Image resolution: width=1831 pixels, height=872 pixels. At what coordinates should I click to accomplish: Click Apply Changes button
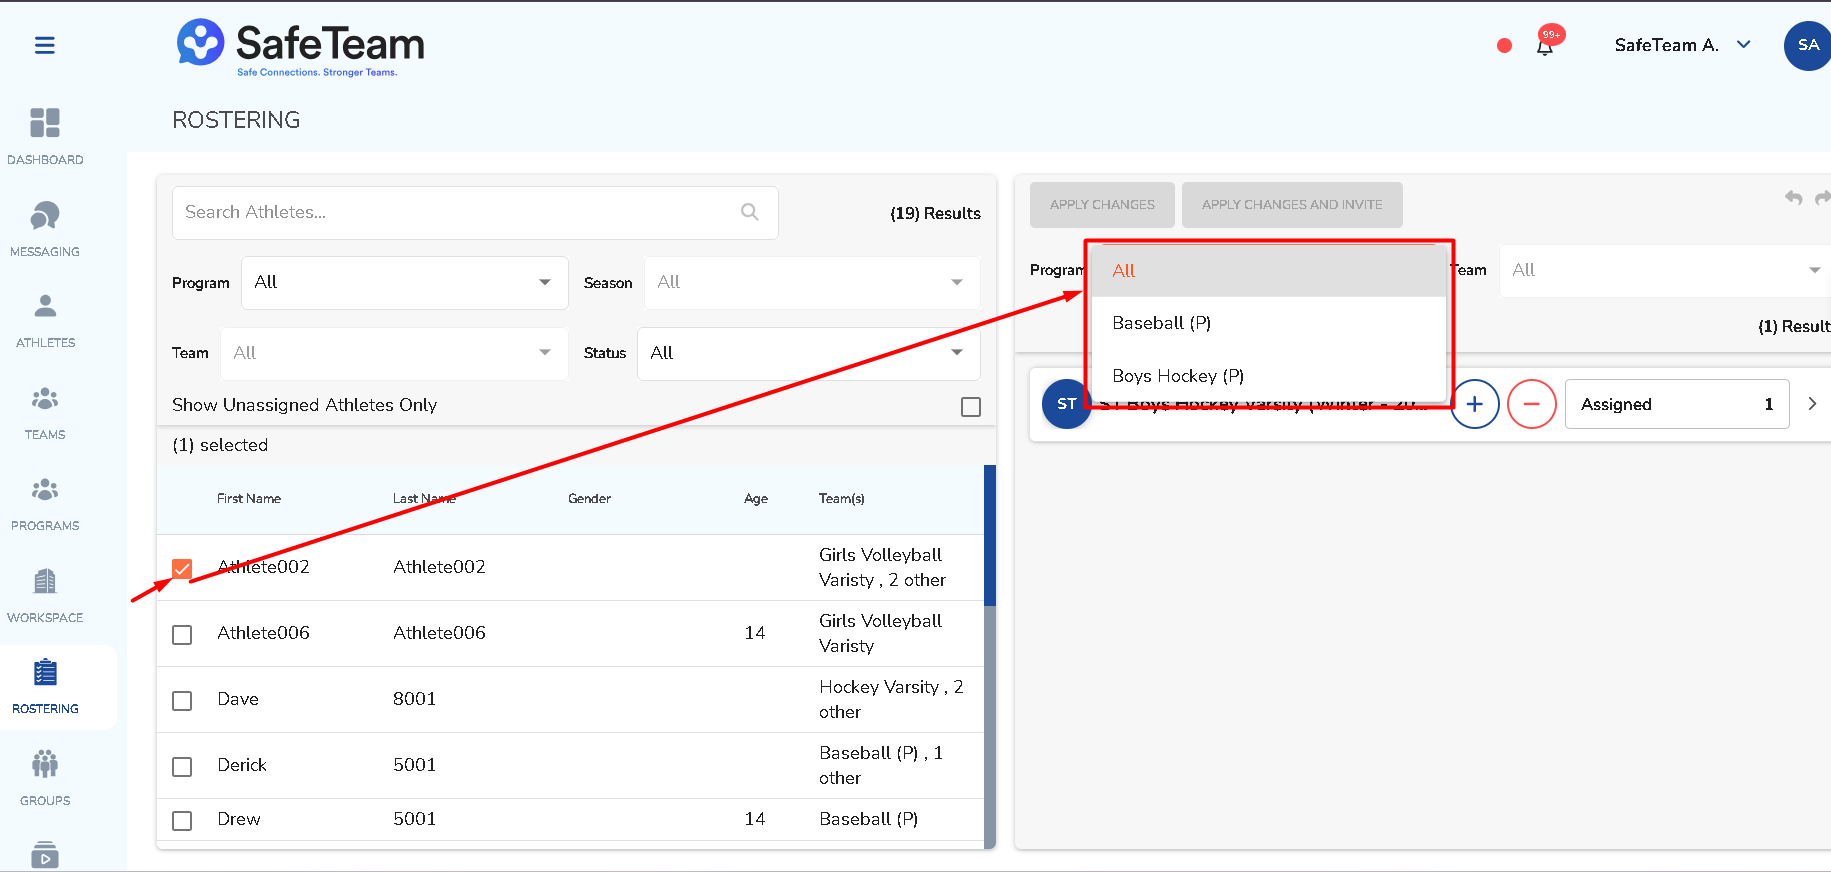click(x=1102, y=205)
